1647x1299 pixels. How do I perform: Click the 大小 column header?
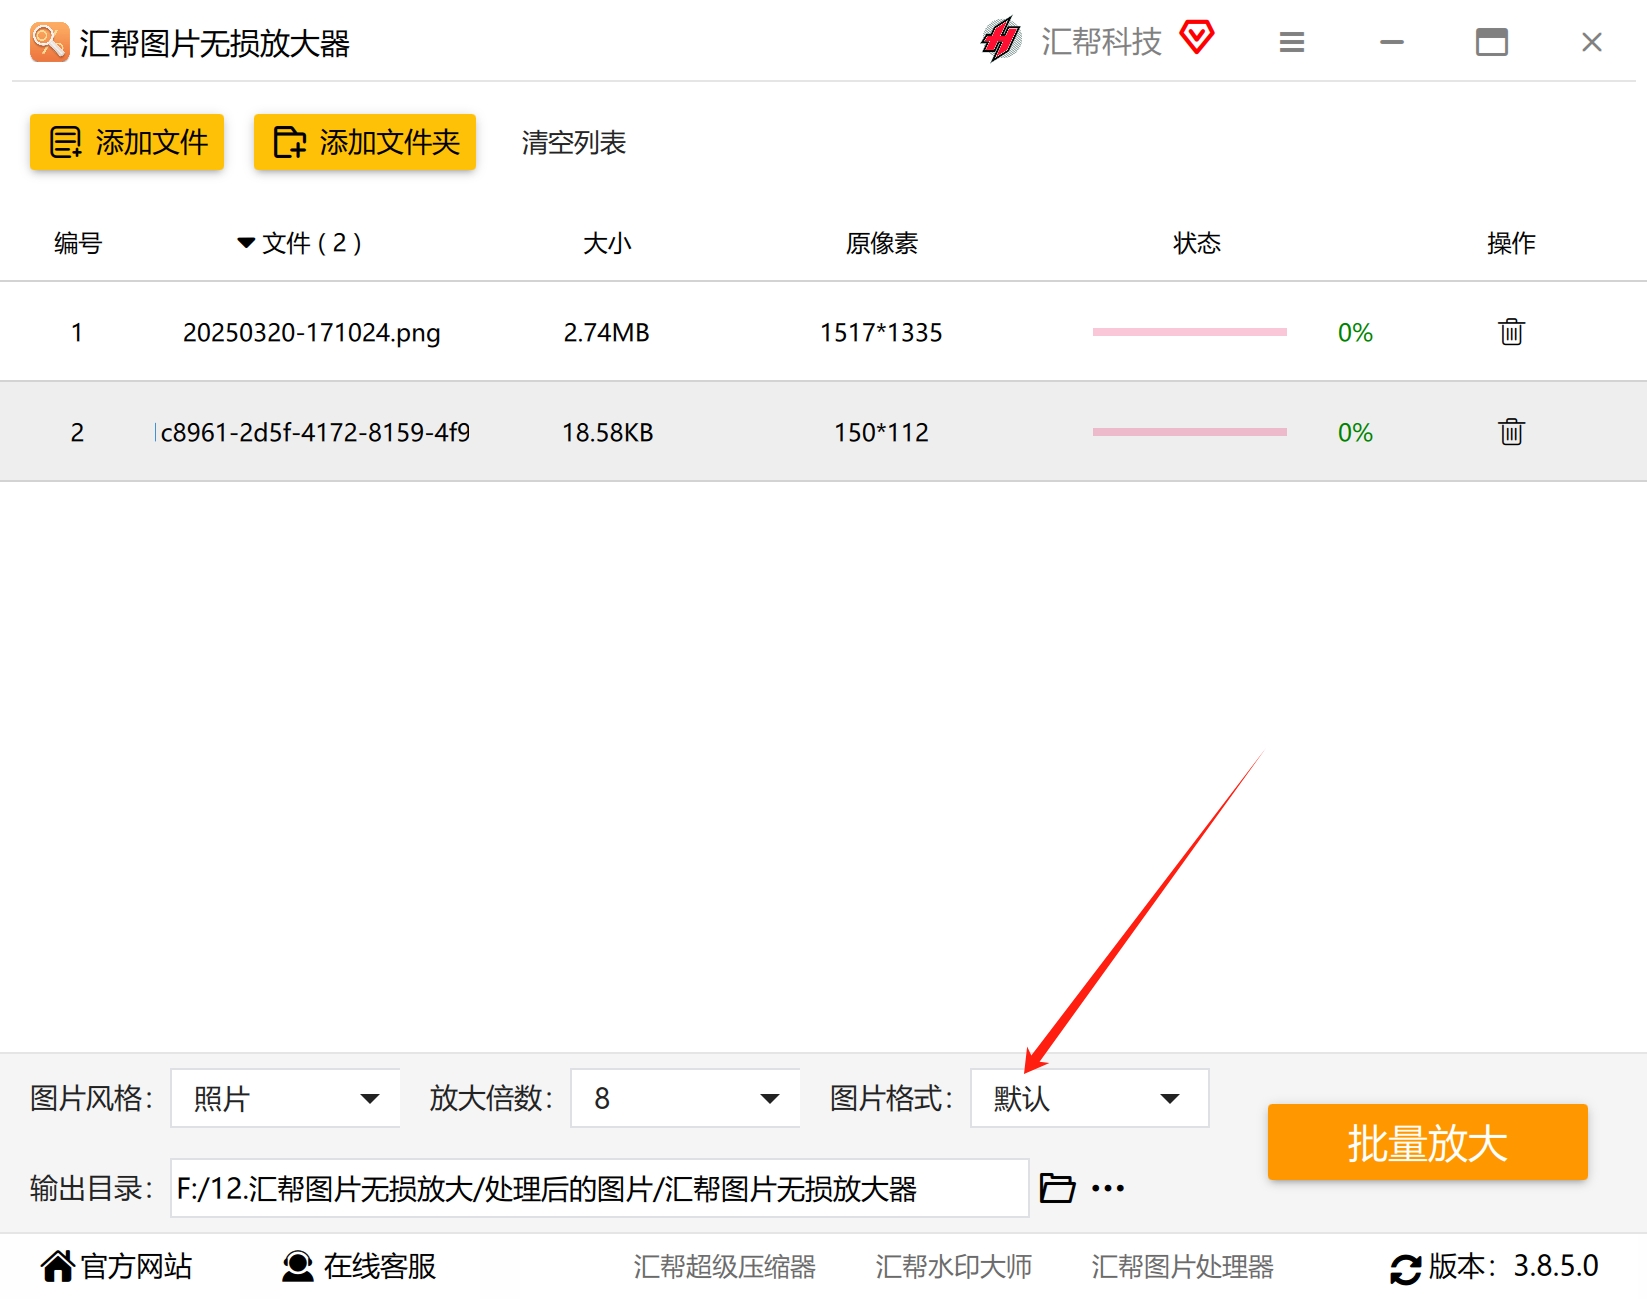[x=607, y=243]
